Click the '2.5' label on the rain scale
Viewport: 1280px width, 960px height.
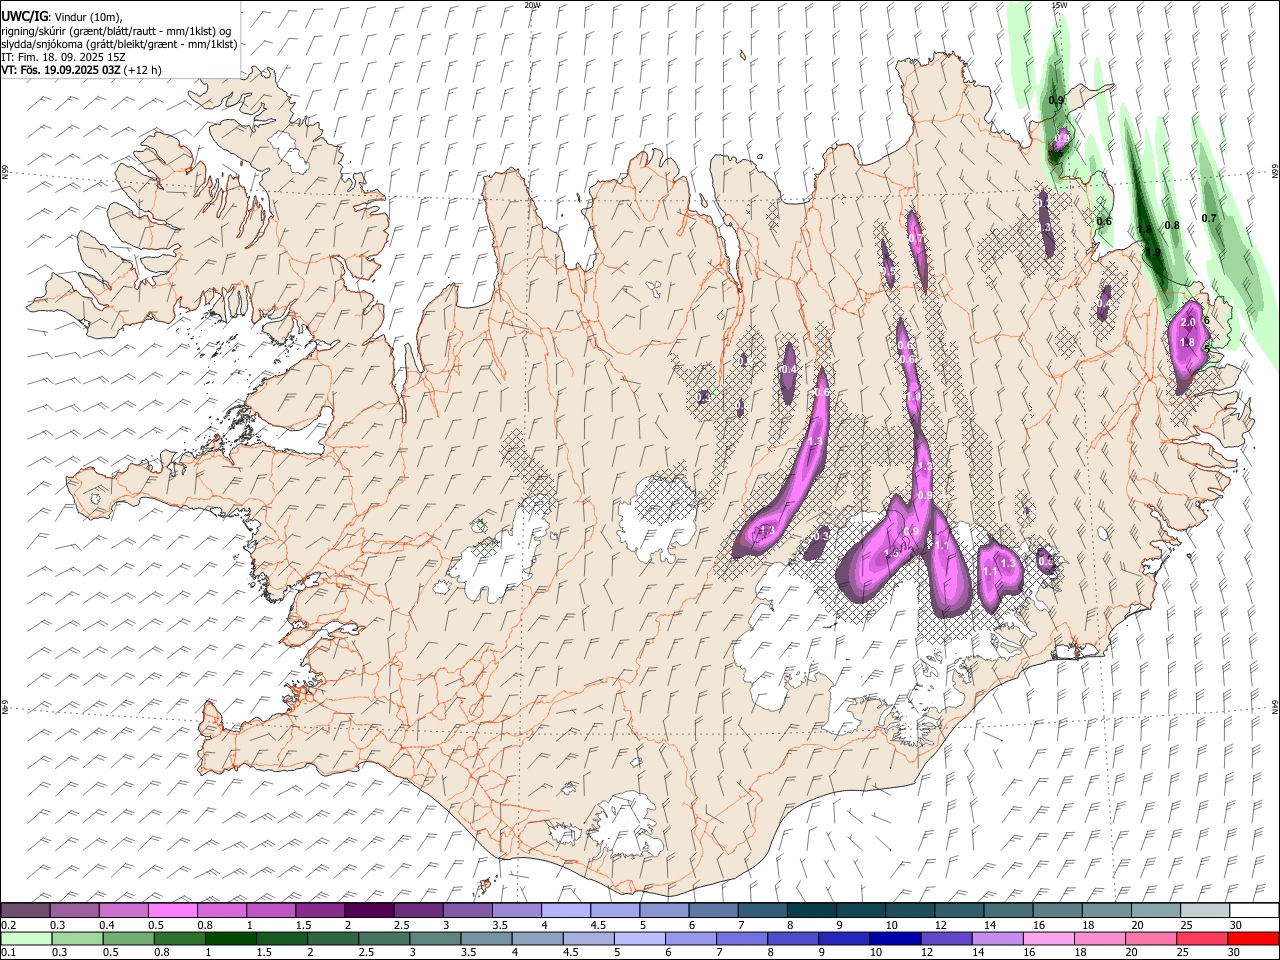pos(368,953)
